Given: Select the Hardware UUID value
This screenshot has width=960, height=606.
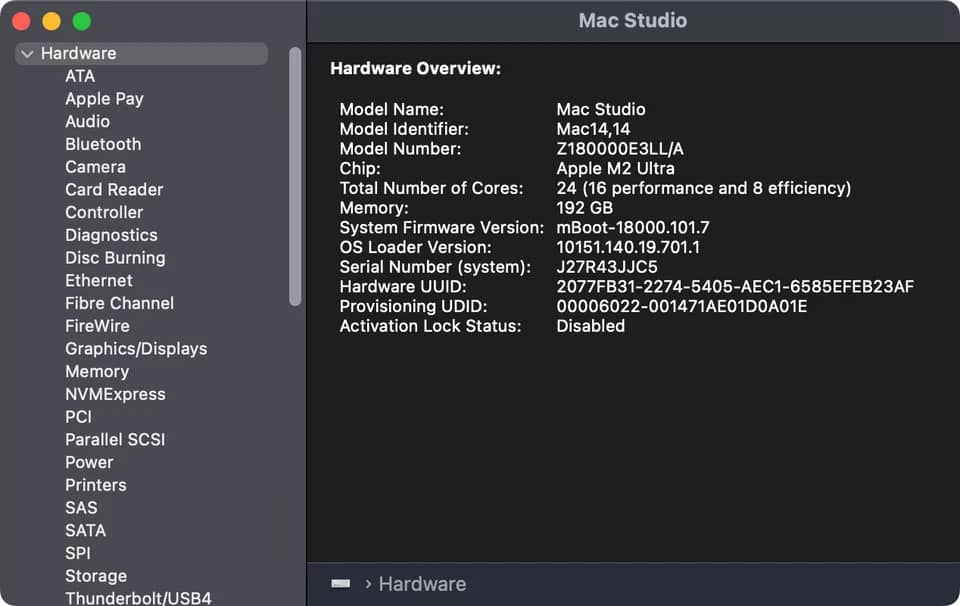Looking at the screenshot, I should (x=735, y=286).
